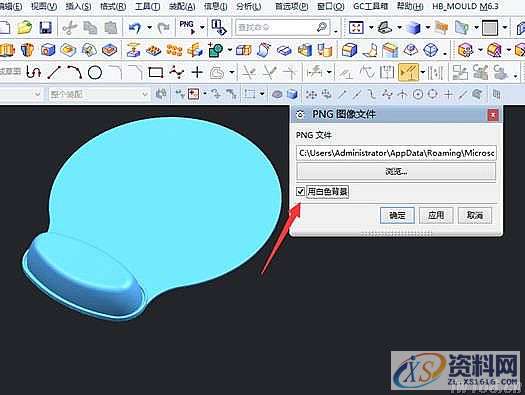Open file with the yellow folder icon
This screenshot has width=525, height=395.
pyautogui.click(x=24, y=27)
